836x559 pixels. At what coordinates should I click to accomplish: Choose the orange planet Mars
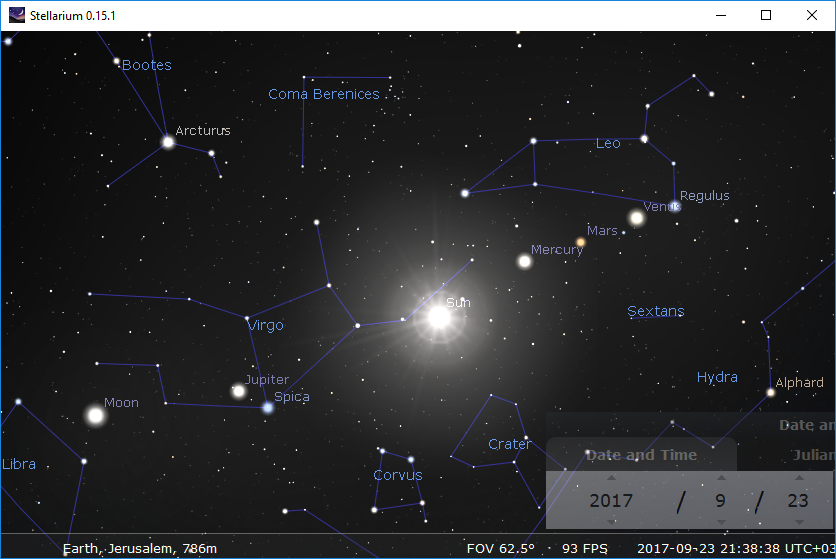click(x=580, y=242)
